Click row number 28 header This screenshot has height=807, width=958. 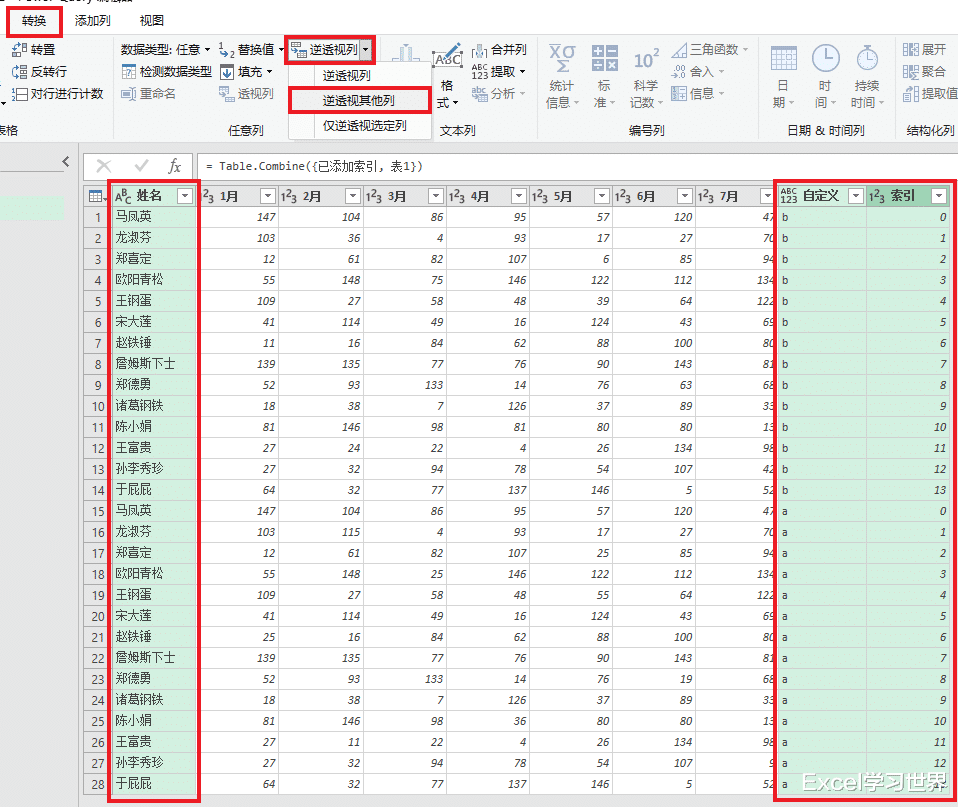[x=98, y=784]
